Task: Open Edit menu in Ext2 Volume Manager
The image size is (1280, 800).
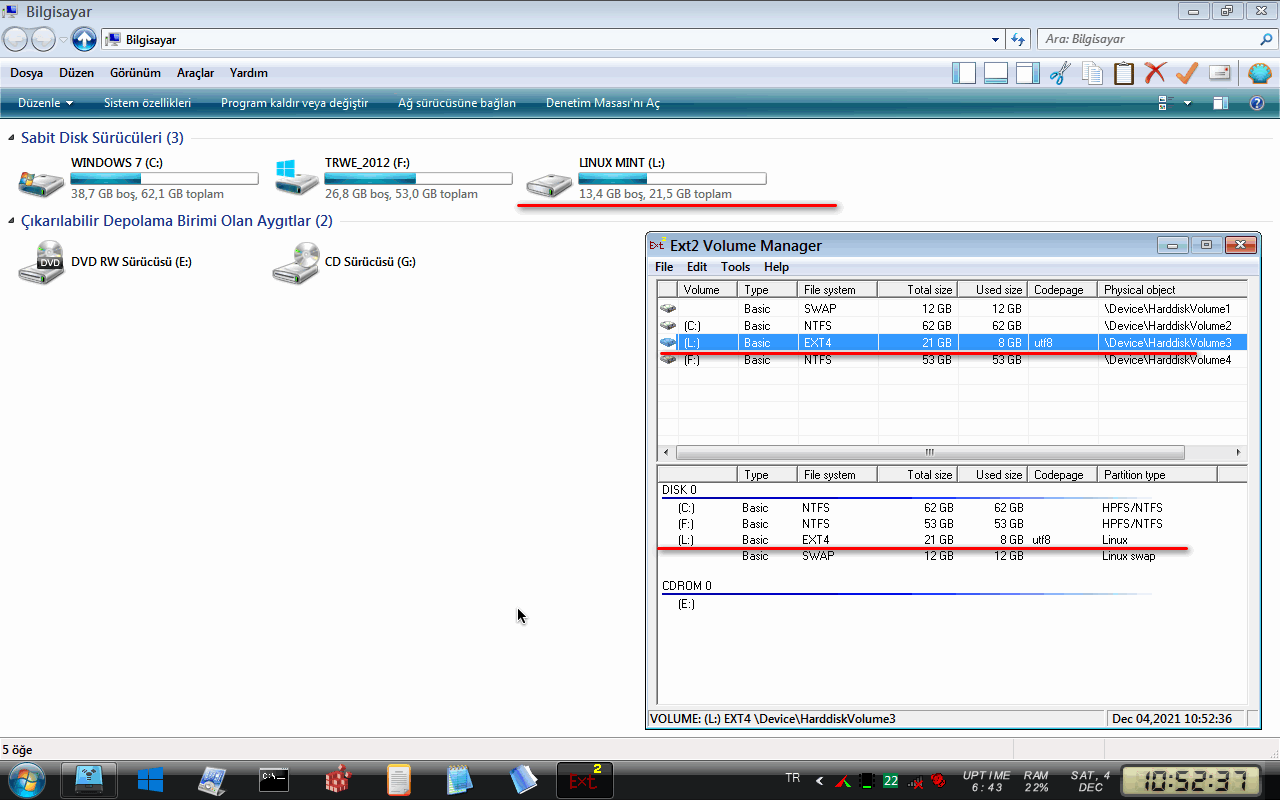Action: pyautogui.click(x=697, y=267)
